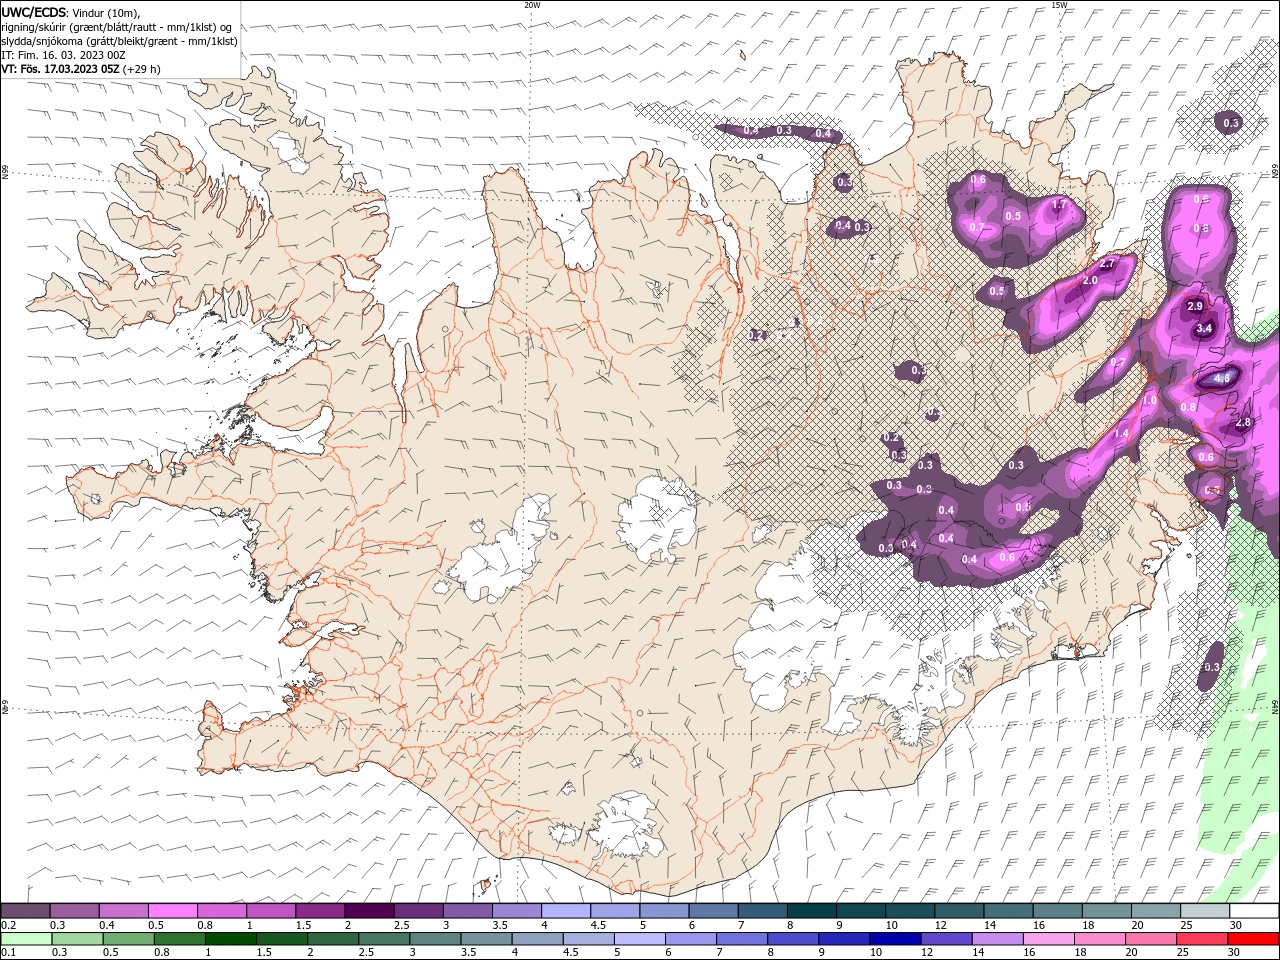Click the rain scale 3 grey-green swatch

(x=435, y=939)
